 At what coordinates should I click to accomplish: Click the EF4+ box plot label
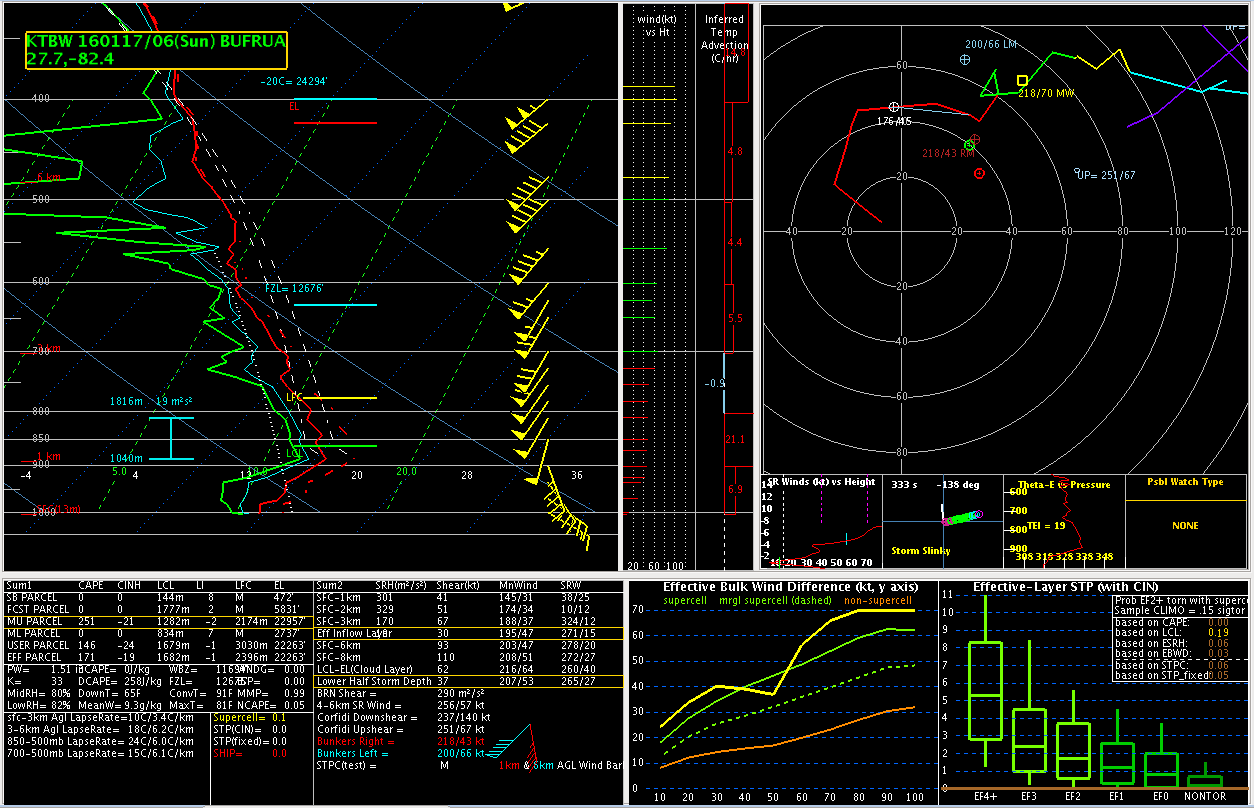[985, 797]
